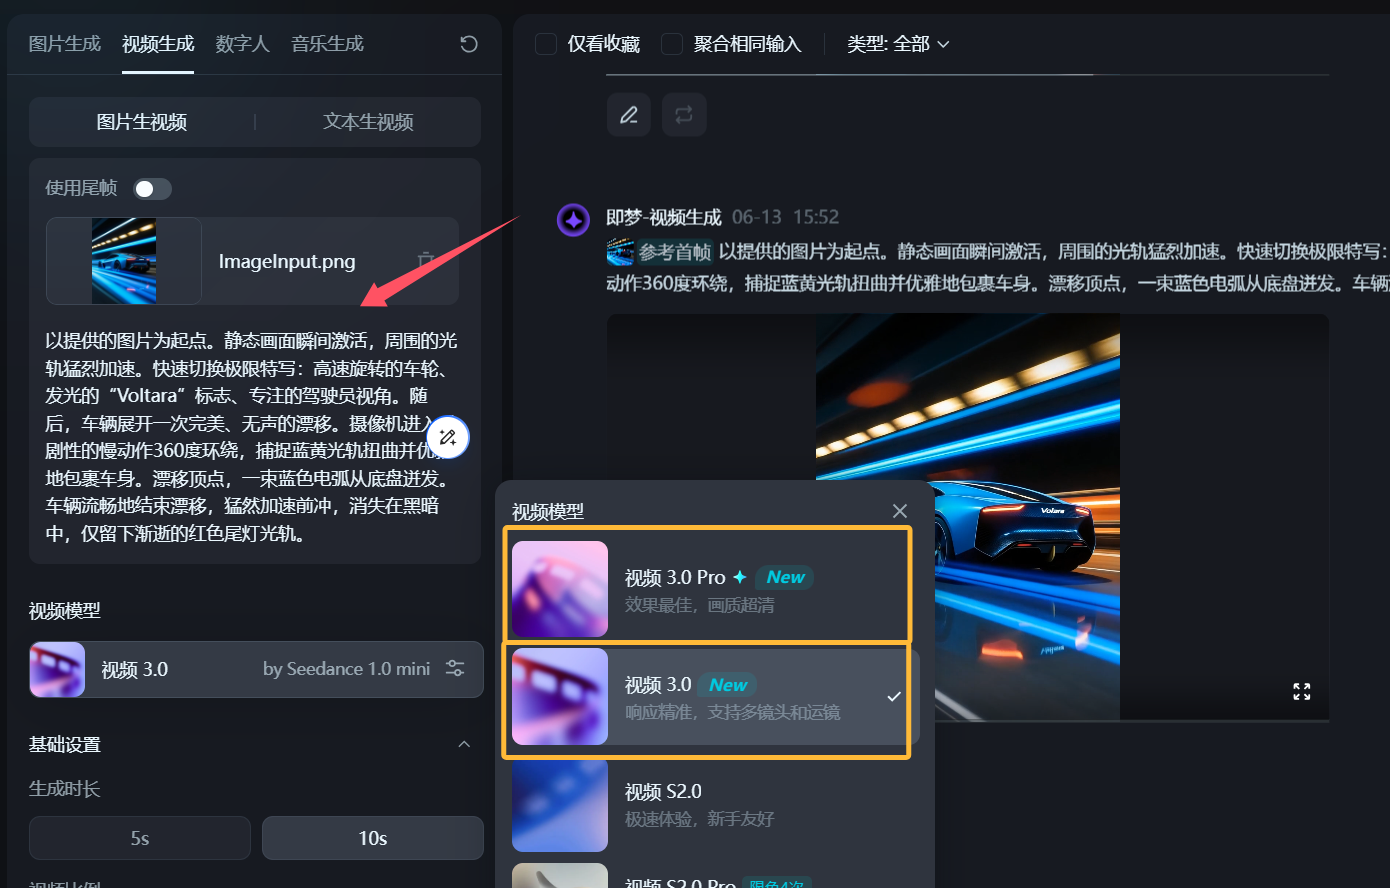The height and width of the screenshot is (888, 1390).
Task: Toggle the 使用尾帧 switch
Action: (153, 189)
